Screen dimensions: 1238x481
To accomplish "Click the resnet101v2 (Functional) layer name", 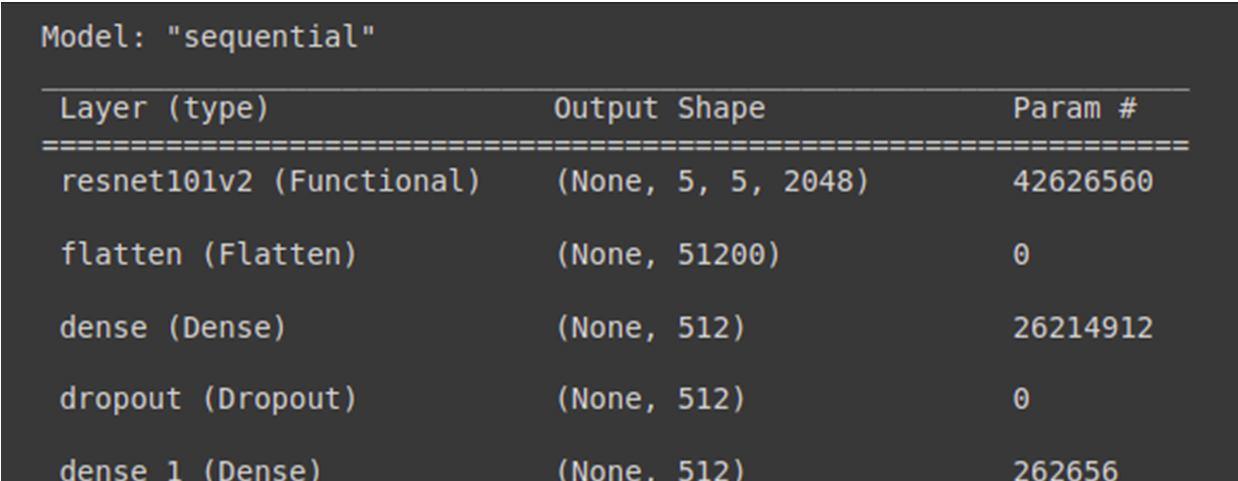I will 268,185.
